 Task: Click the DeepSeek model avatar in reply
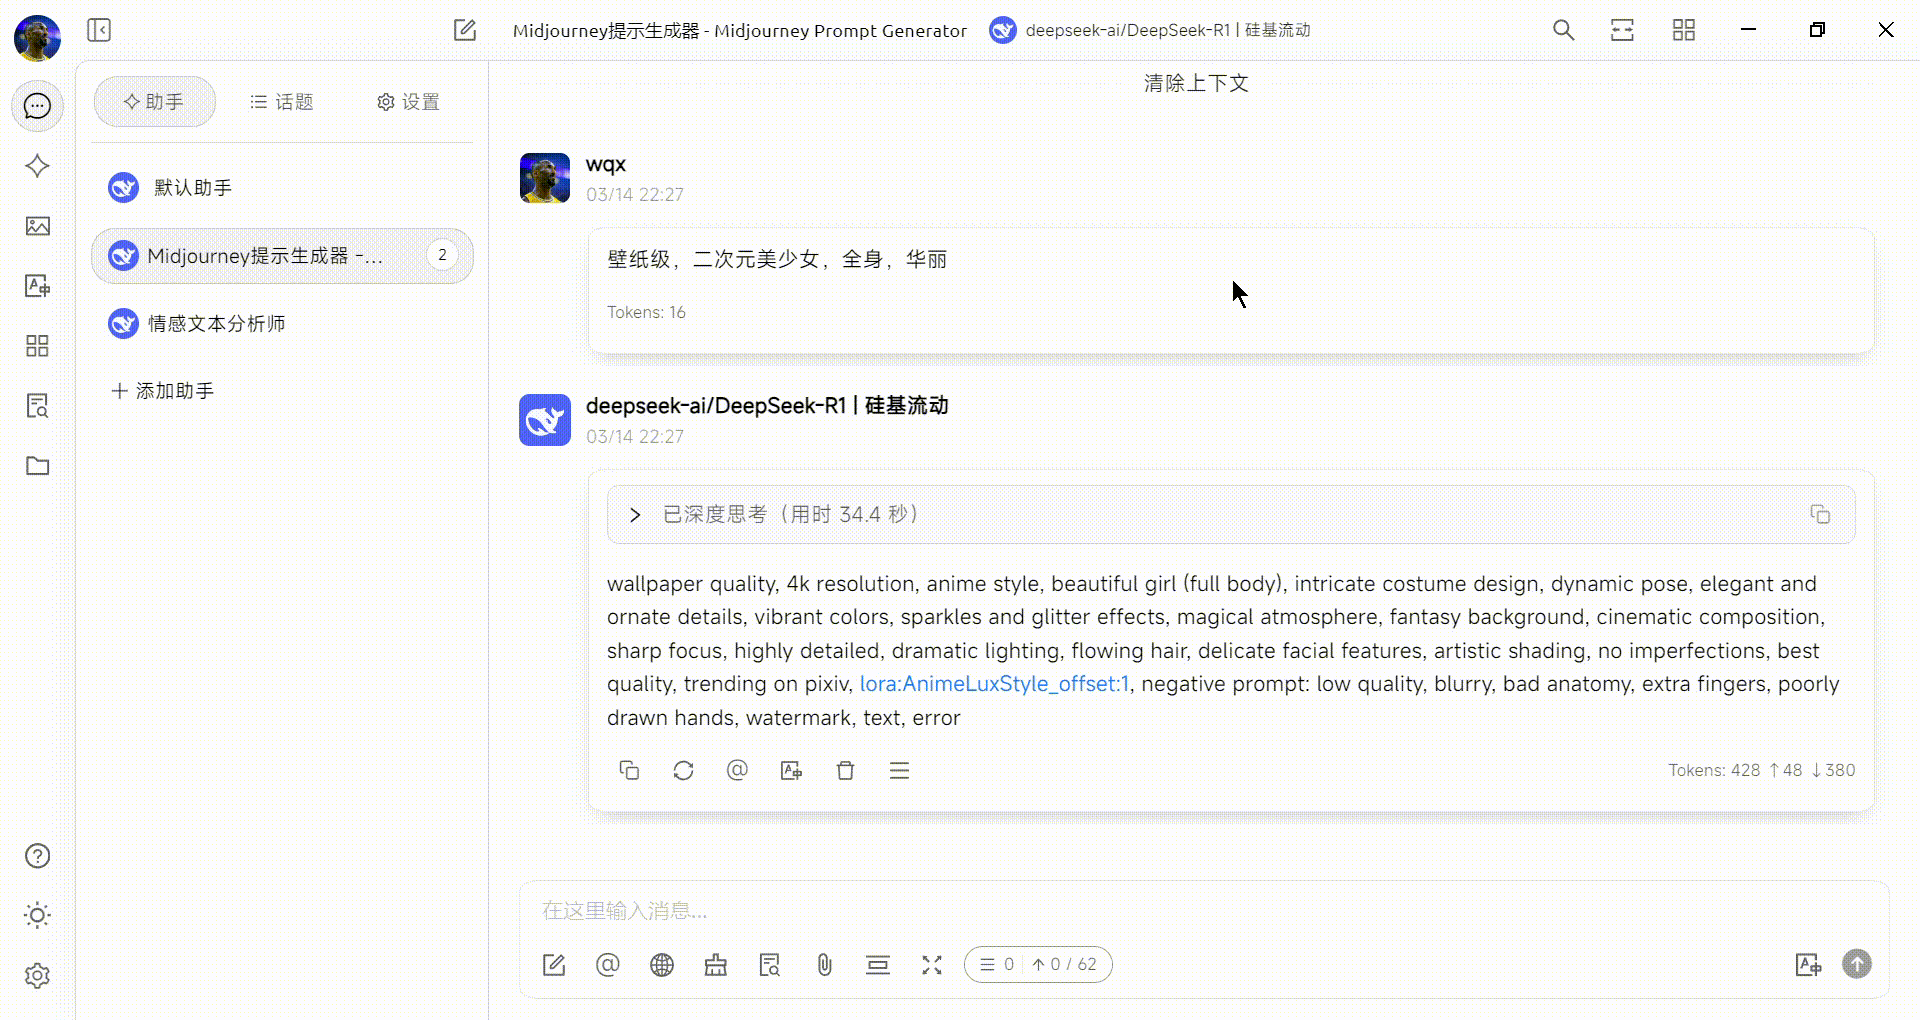point(545,420)
